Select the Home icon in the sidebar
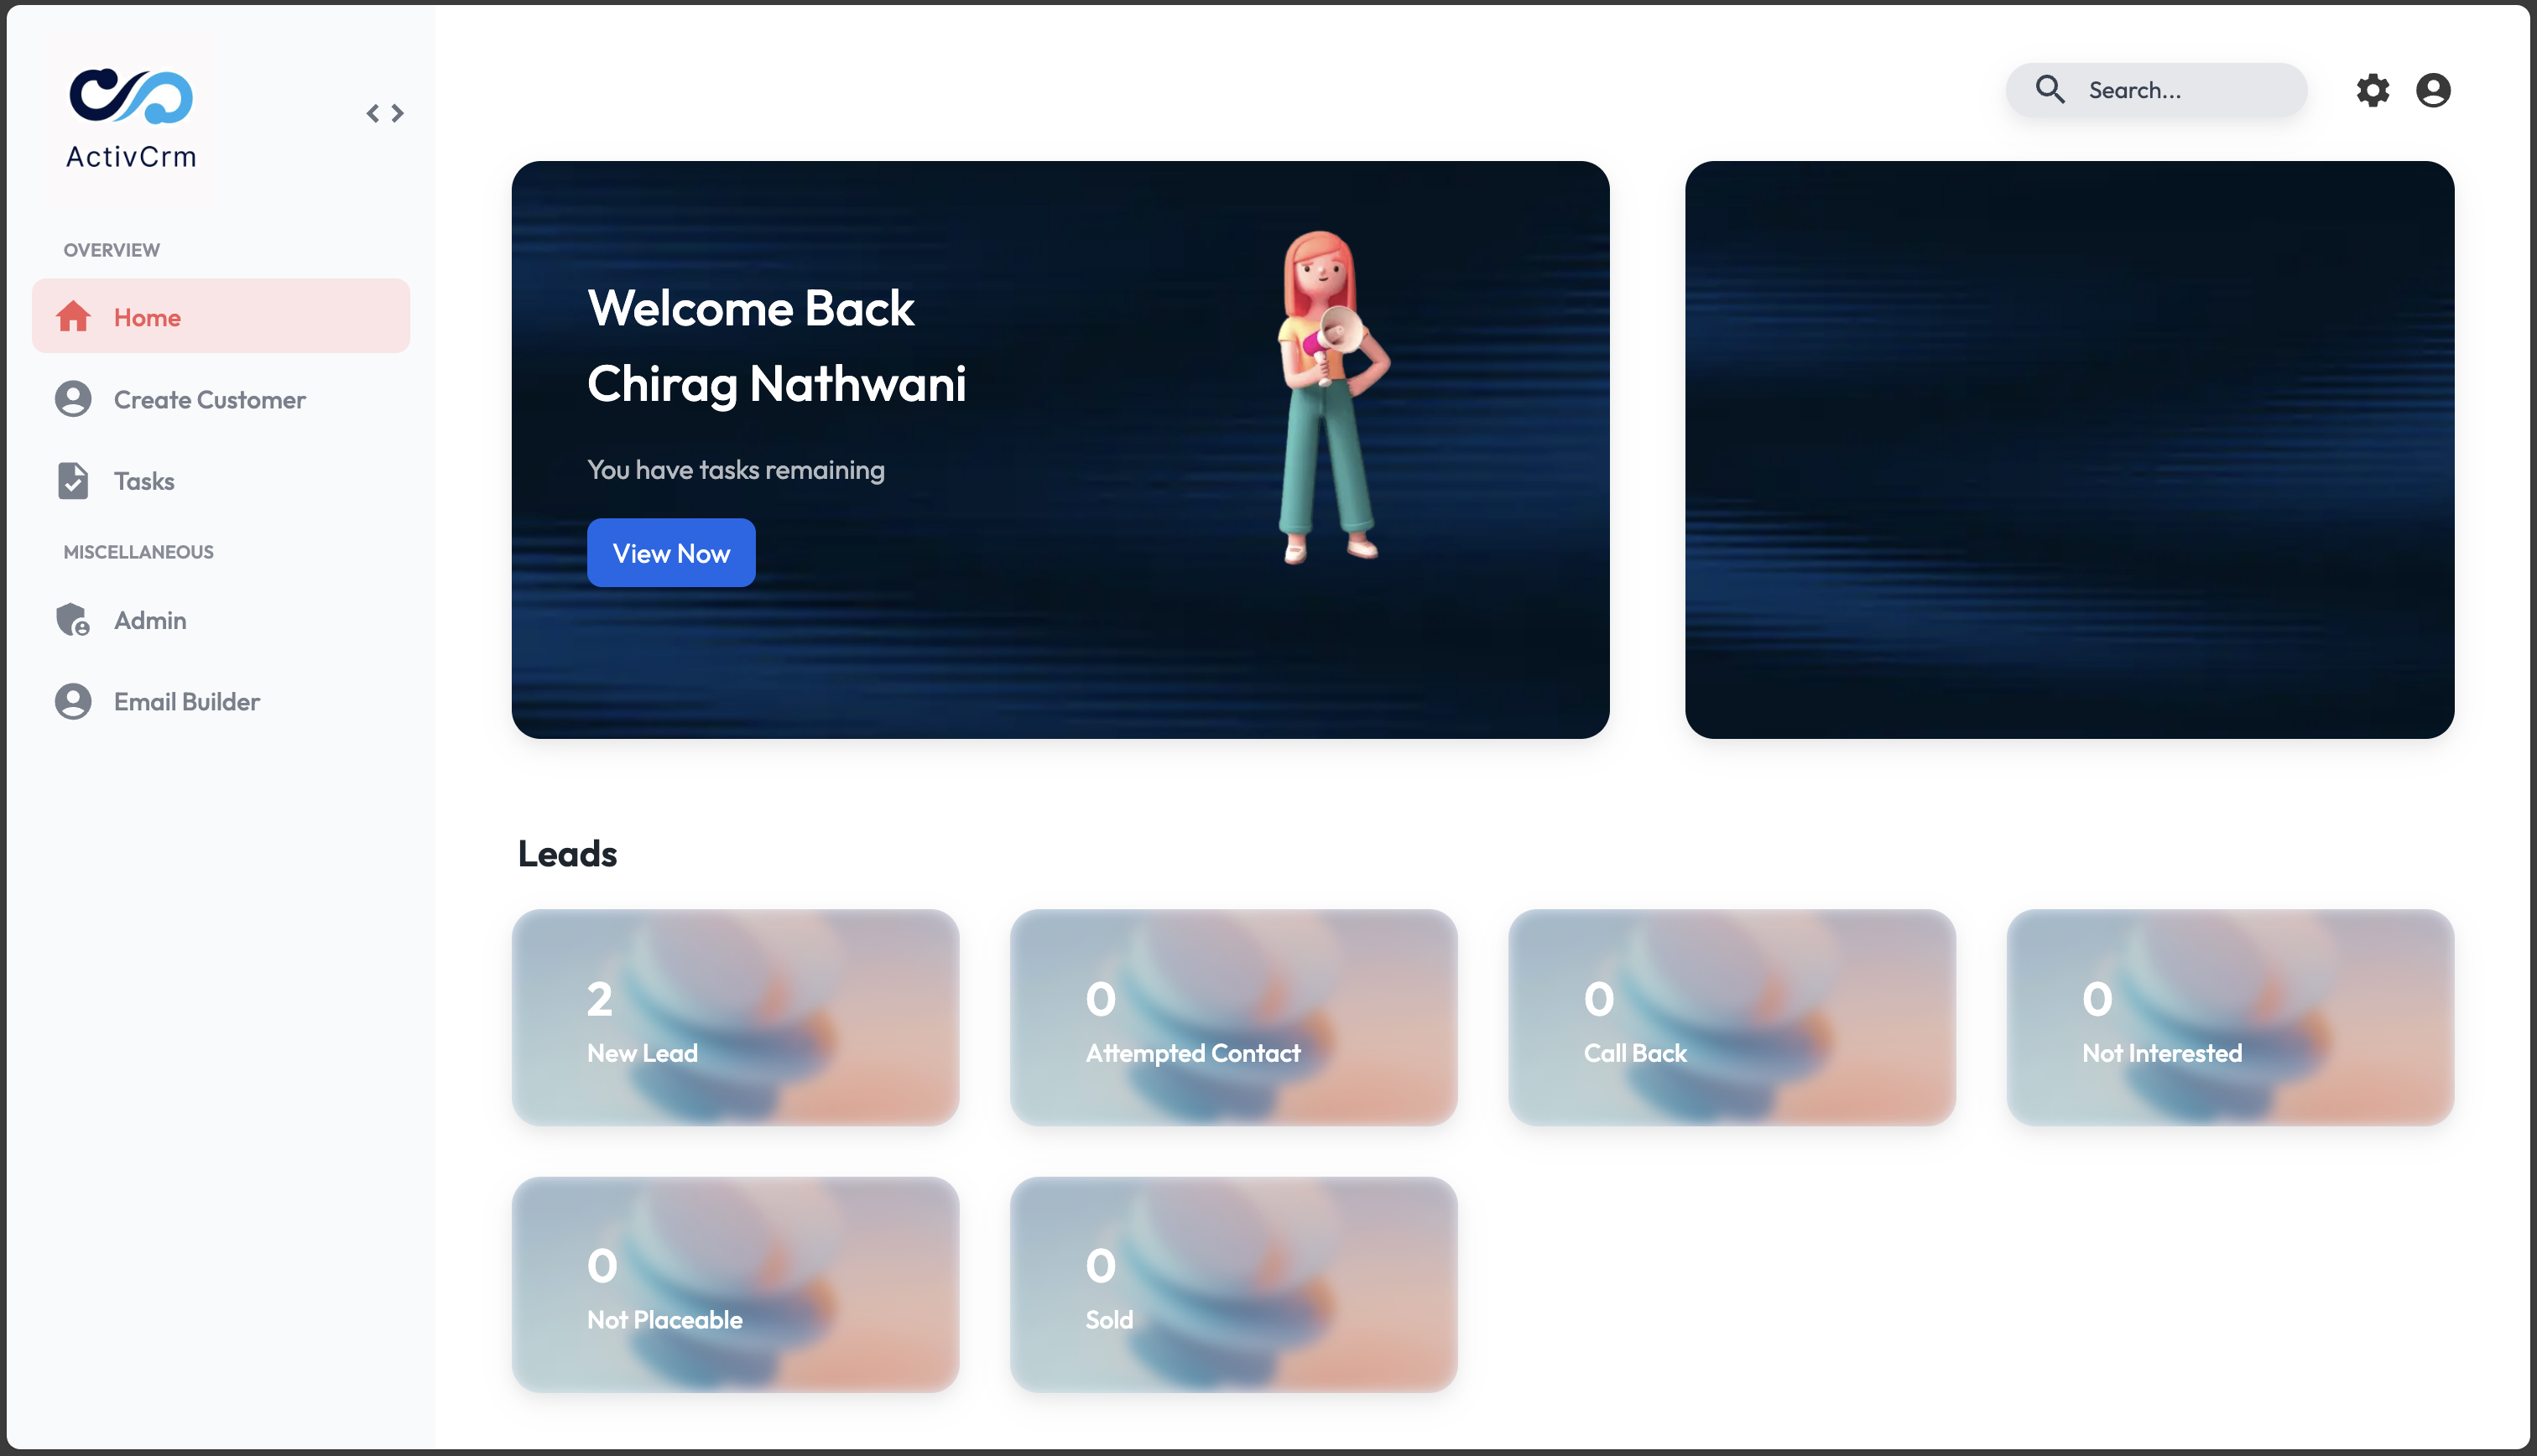 tap(74, 316)
